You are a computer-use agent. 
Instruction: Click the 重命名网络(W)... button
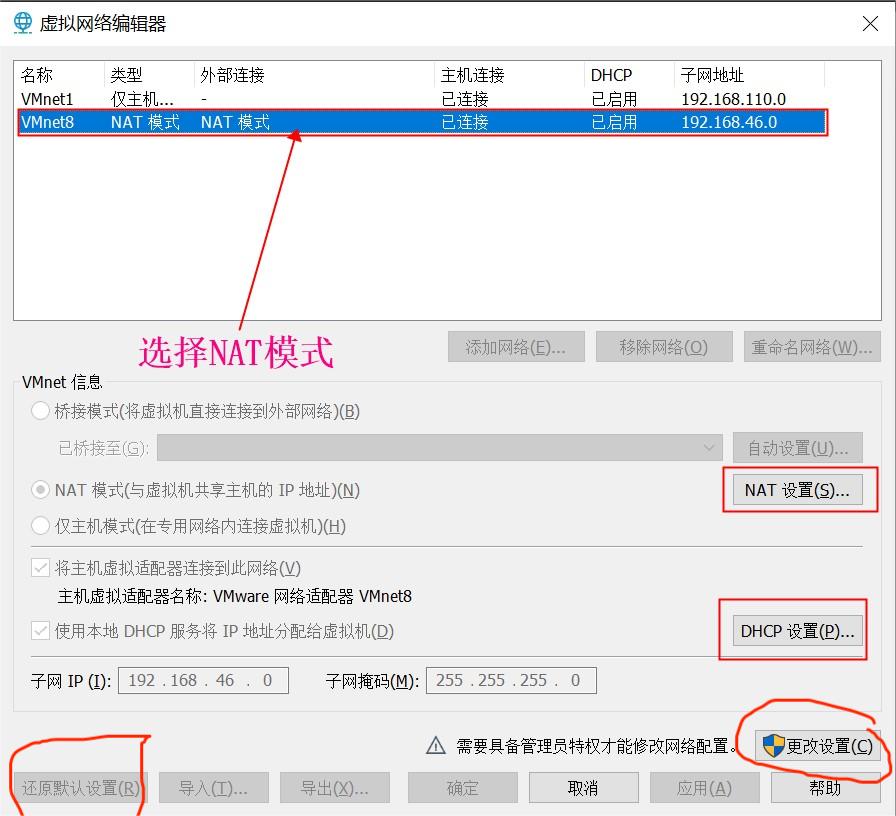[x=812, y=346]
